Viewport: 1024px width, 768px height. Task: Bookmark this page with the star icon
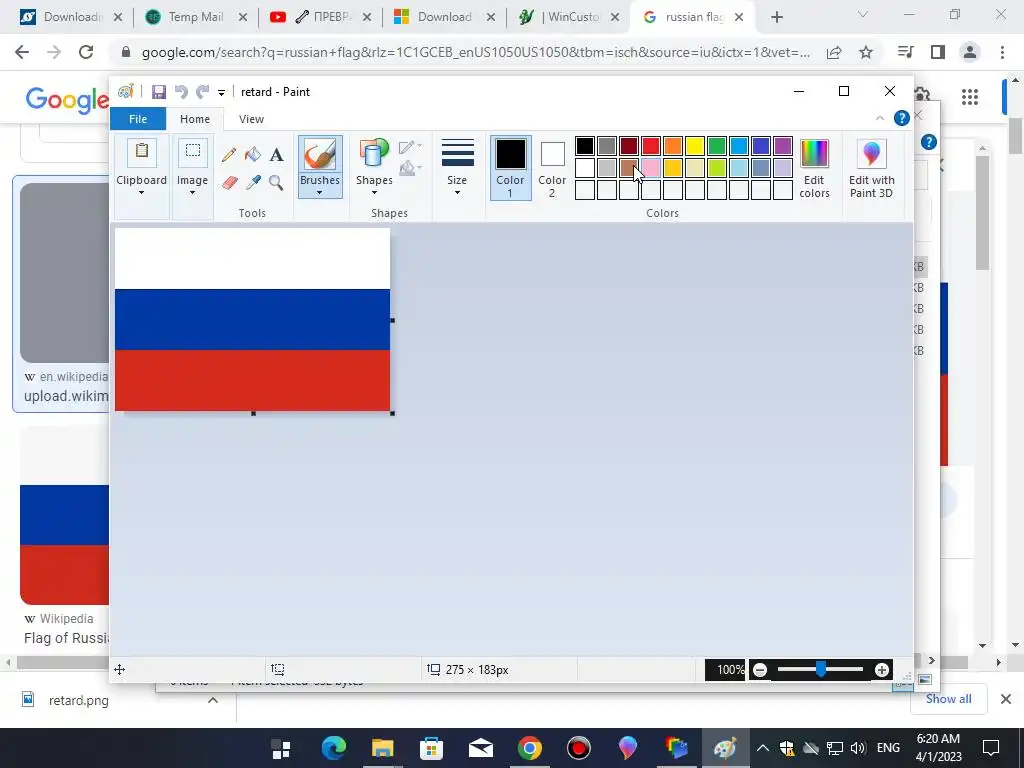(866, 52)
